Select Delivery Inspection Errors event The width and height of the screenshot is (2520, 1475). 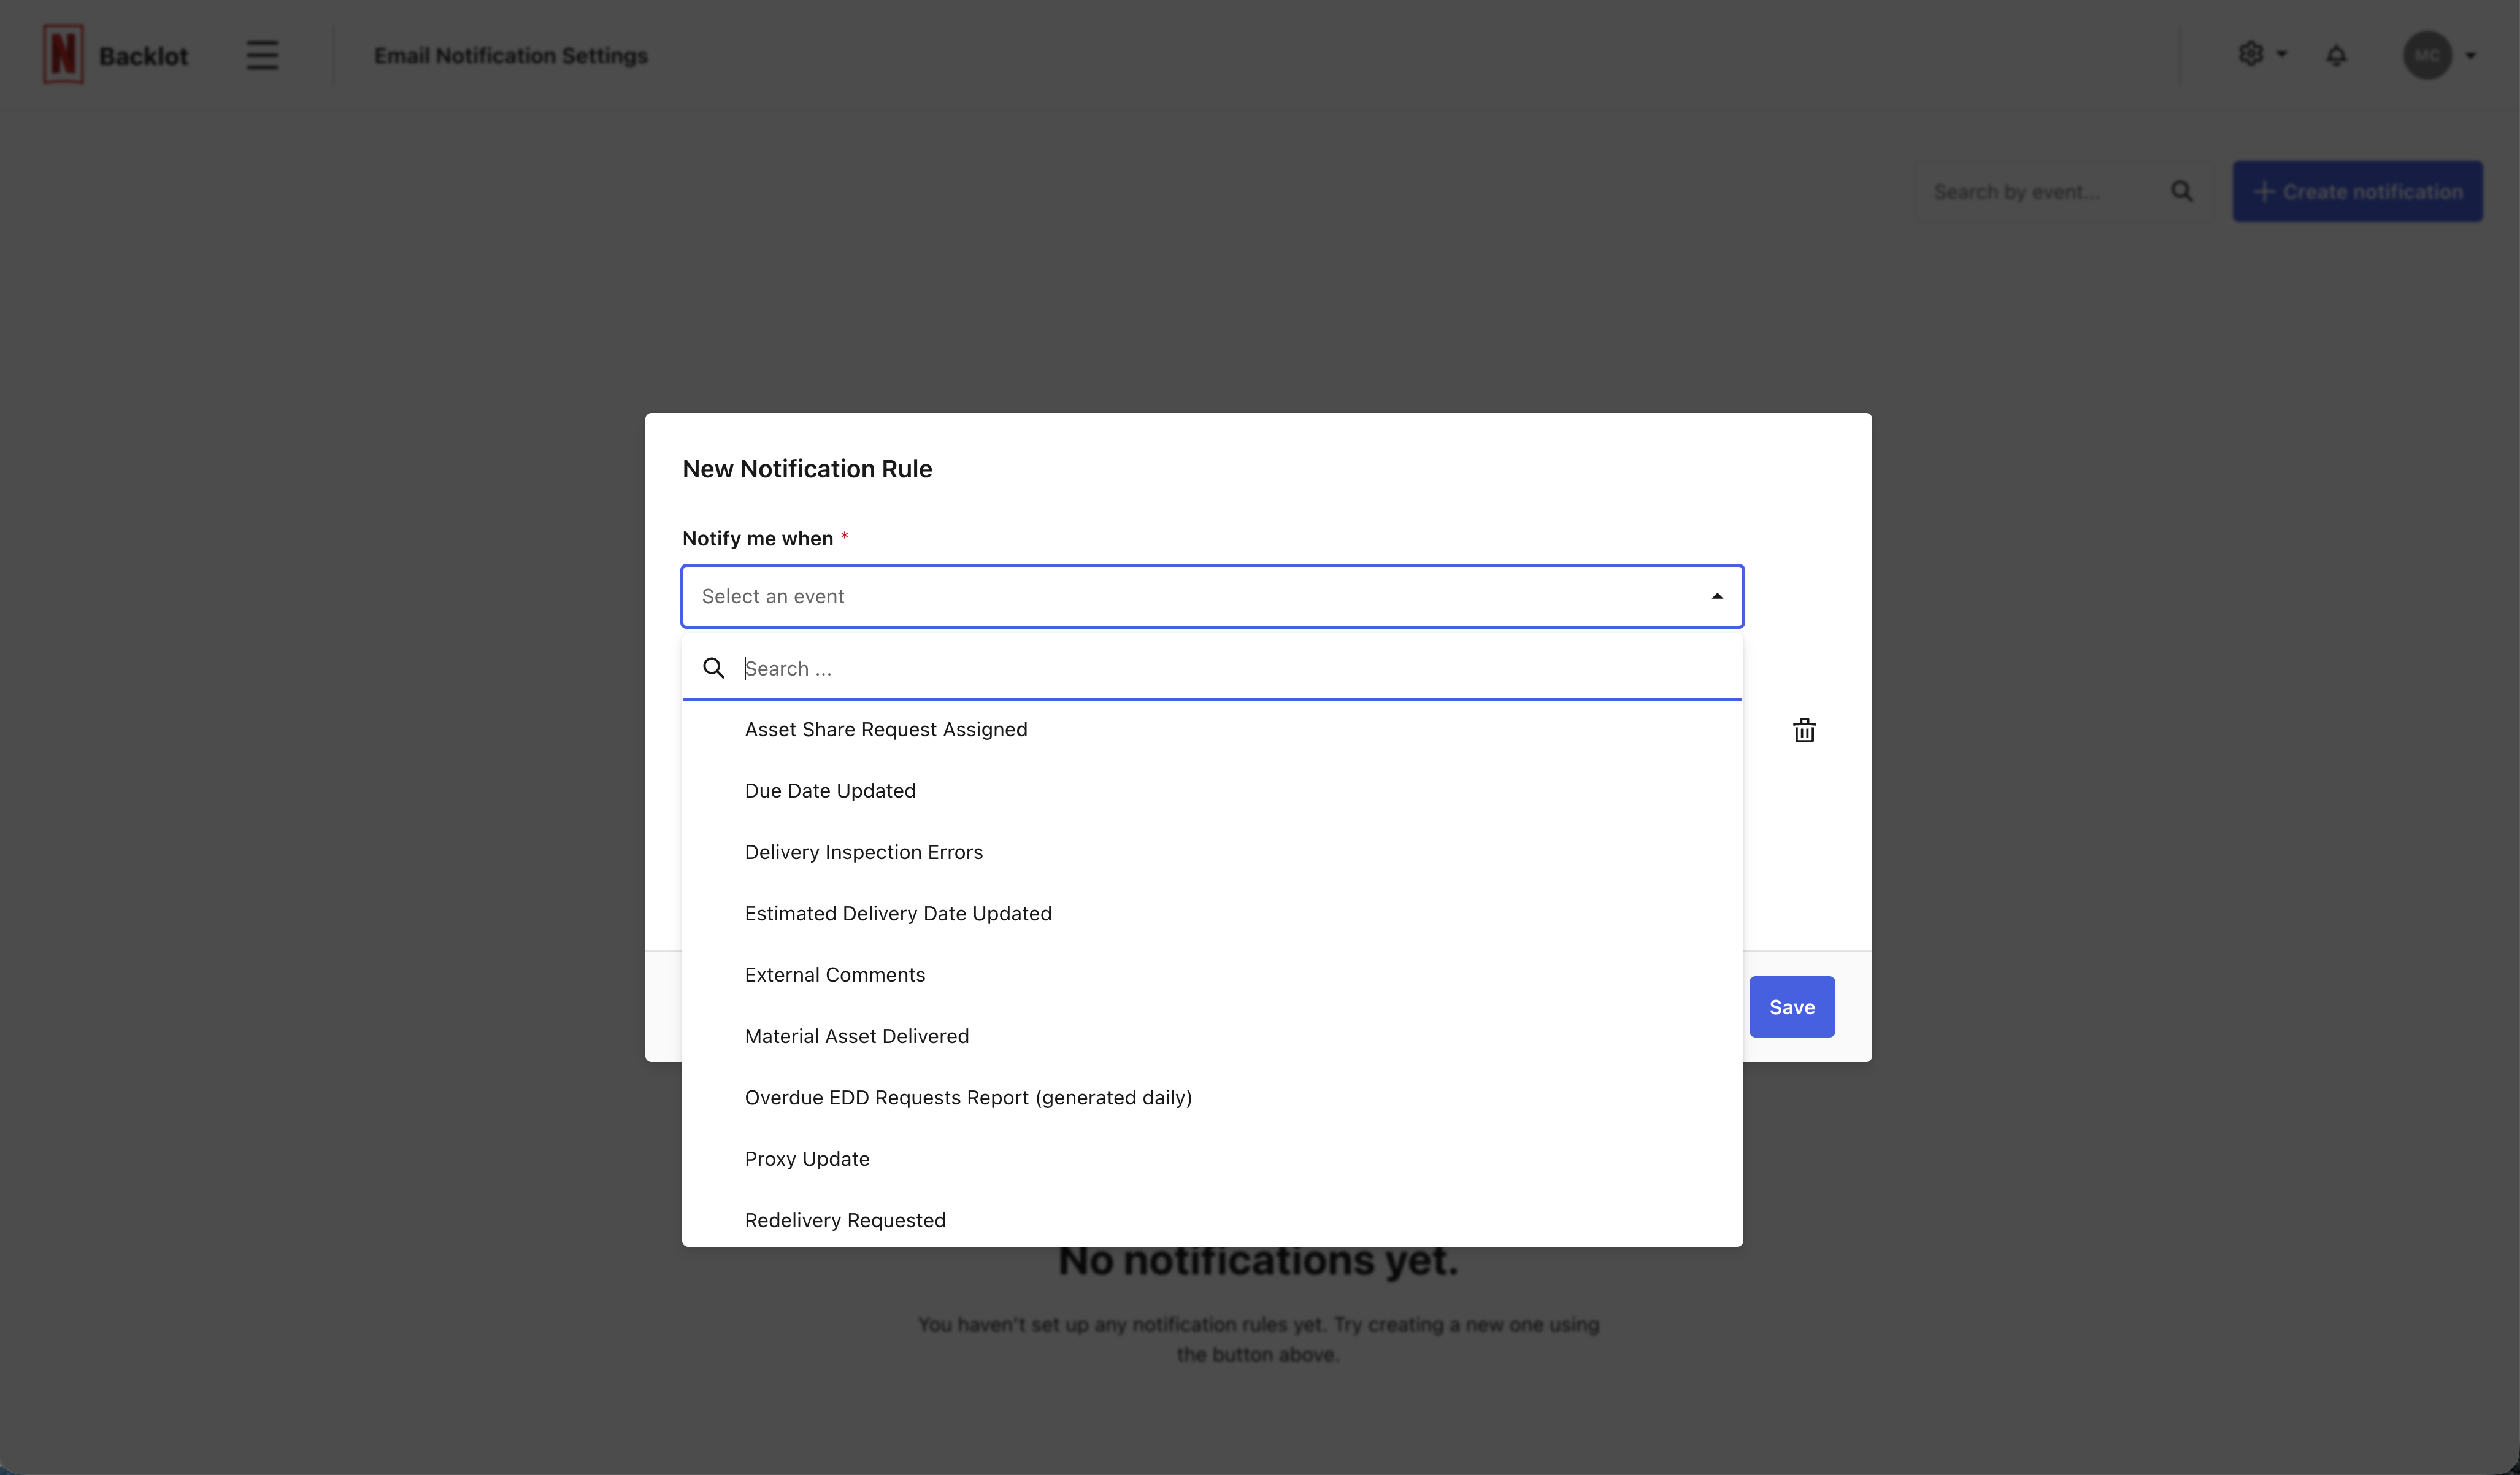863,852
